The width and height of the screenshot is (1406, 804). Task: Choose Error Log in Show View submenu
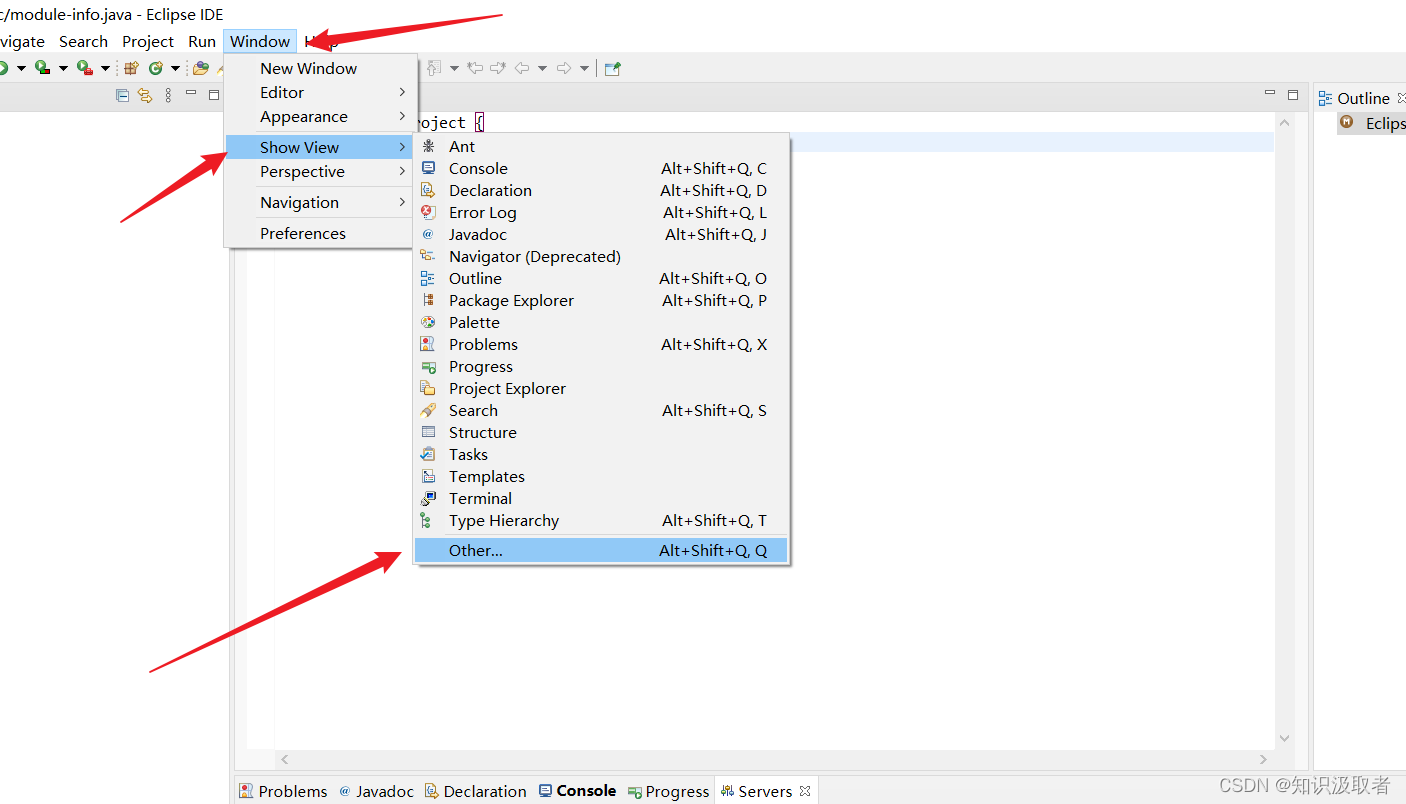(x=601, y=212)
